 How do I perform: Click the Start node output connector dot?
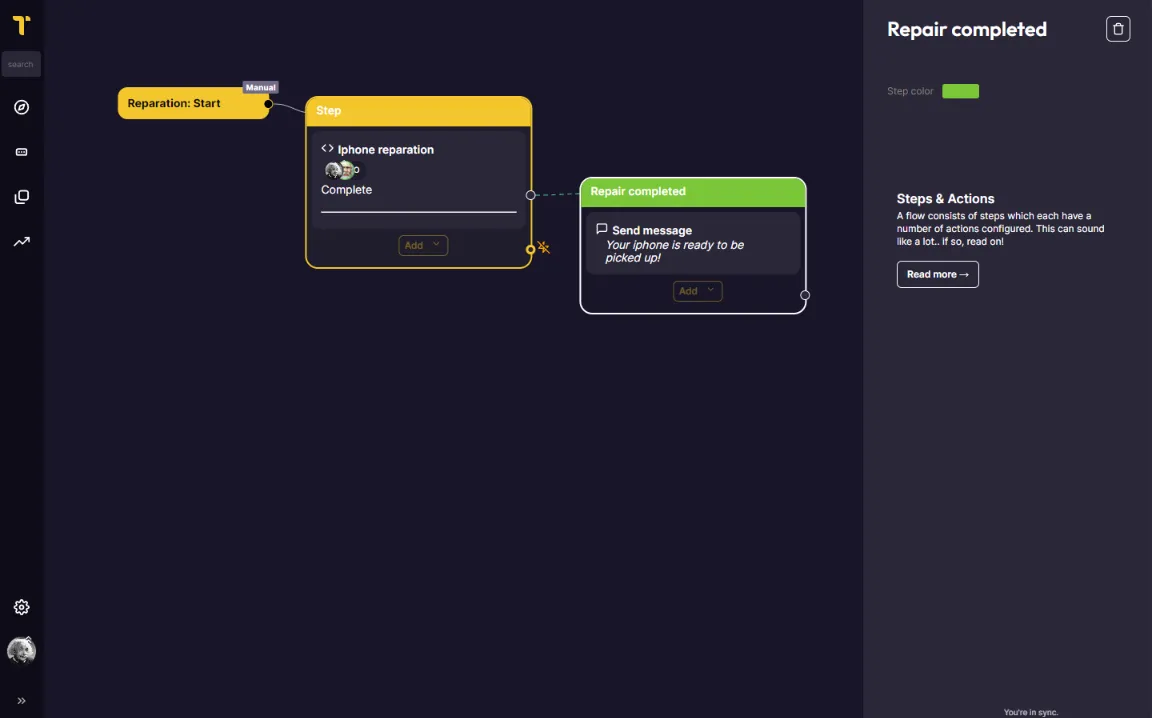click(268, 104)
